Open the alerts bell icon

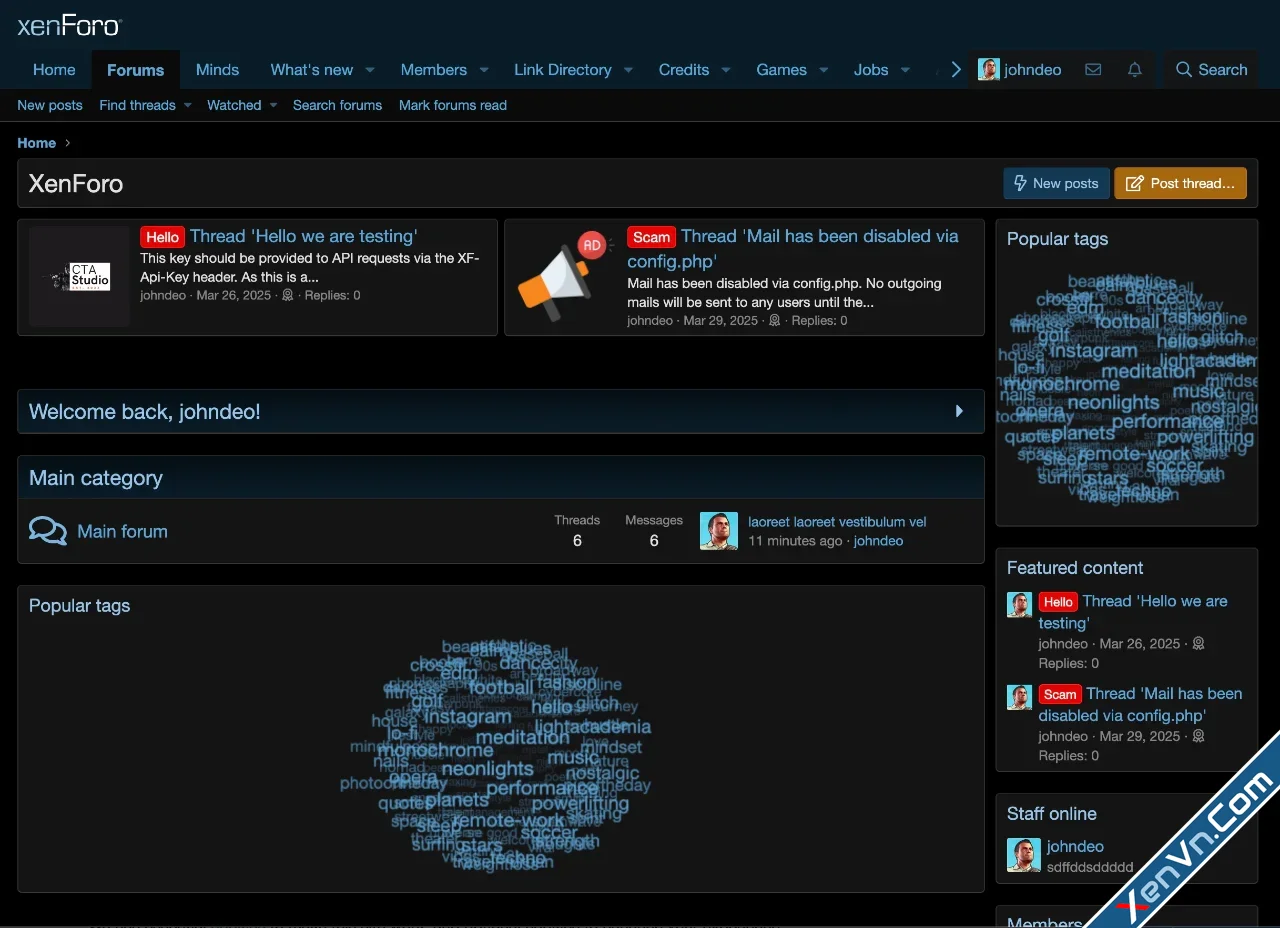1134,69
